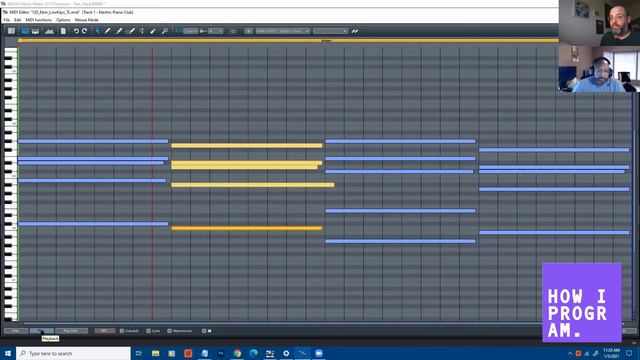Open the notification center icon

pyautogui.click(x=629, y=353)
